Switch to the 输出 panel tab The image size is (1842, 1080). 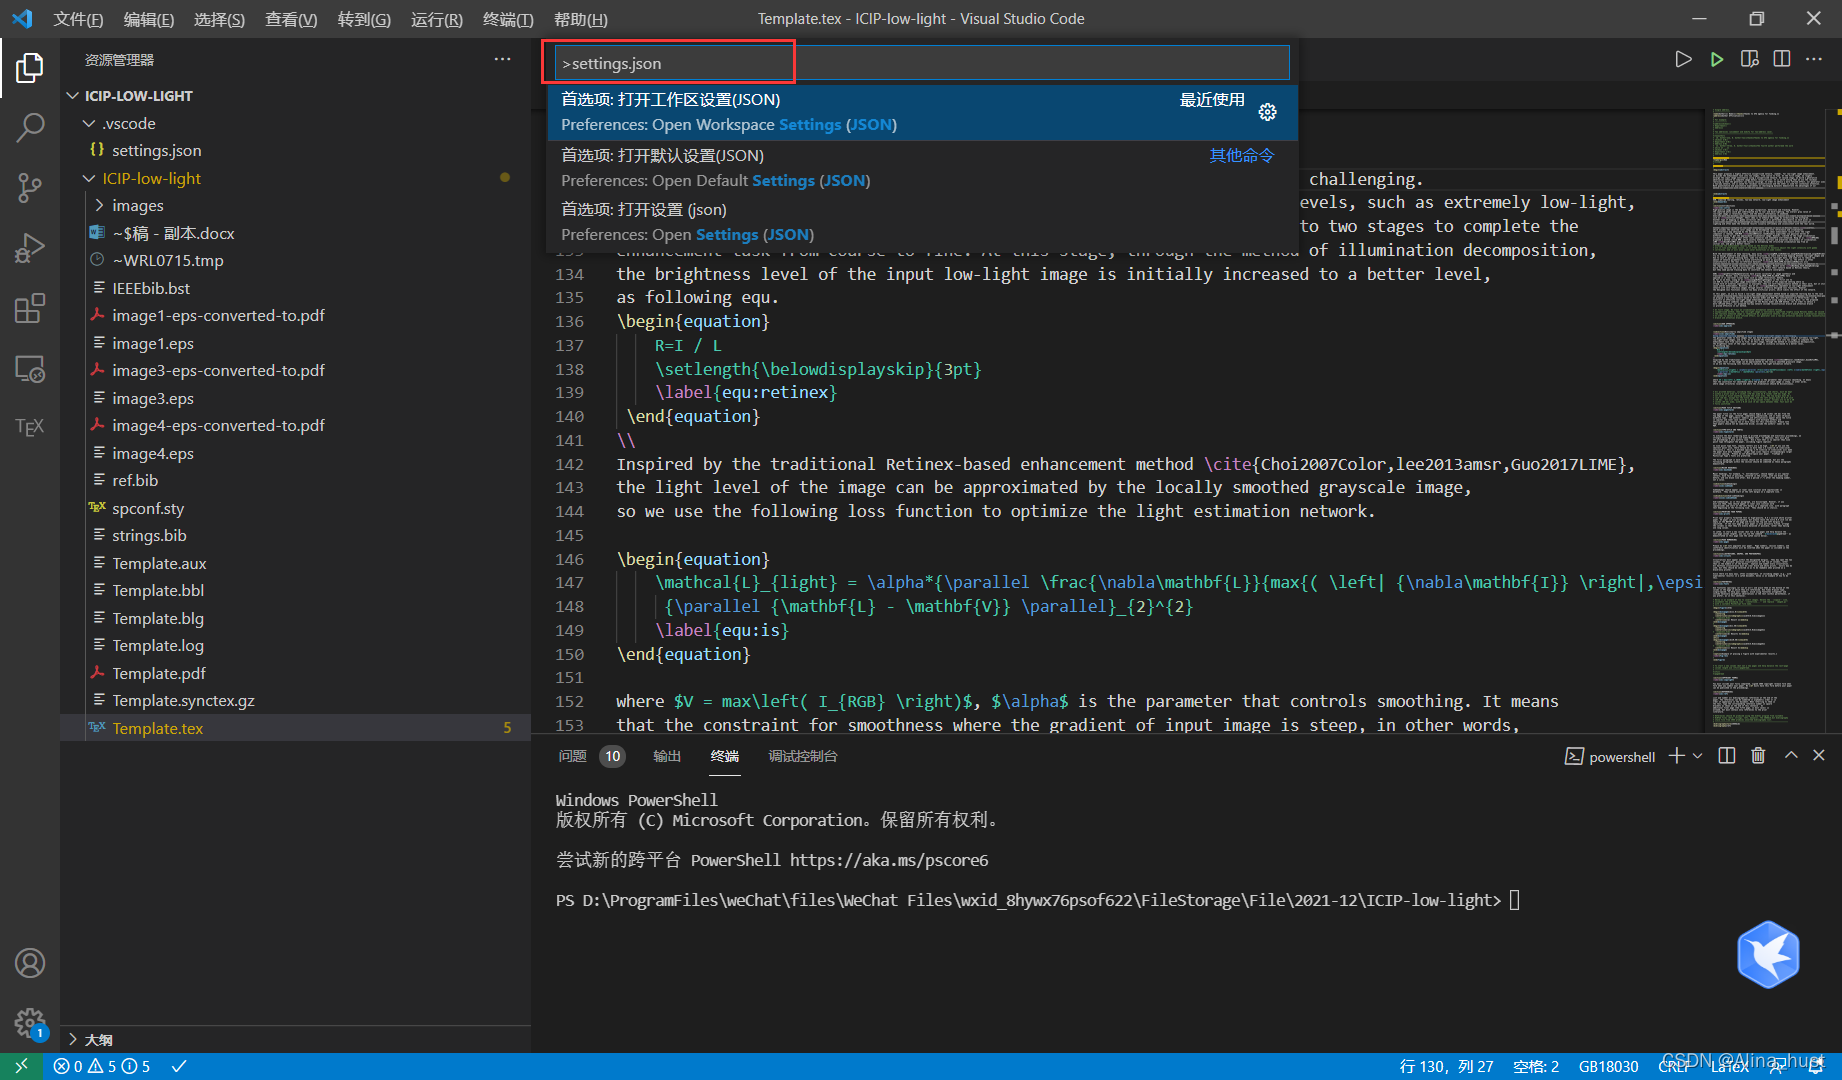point(667,756)
